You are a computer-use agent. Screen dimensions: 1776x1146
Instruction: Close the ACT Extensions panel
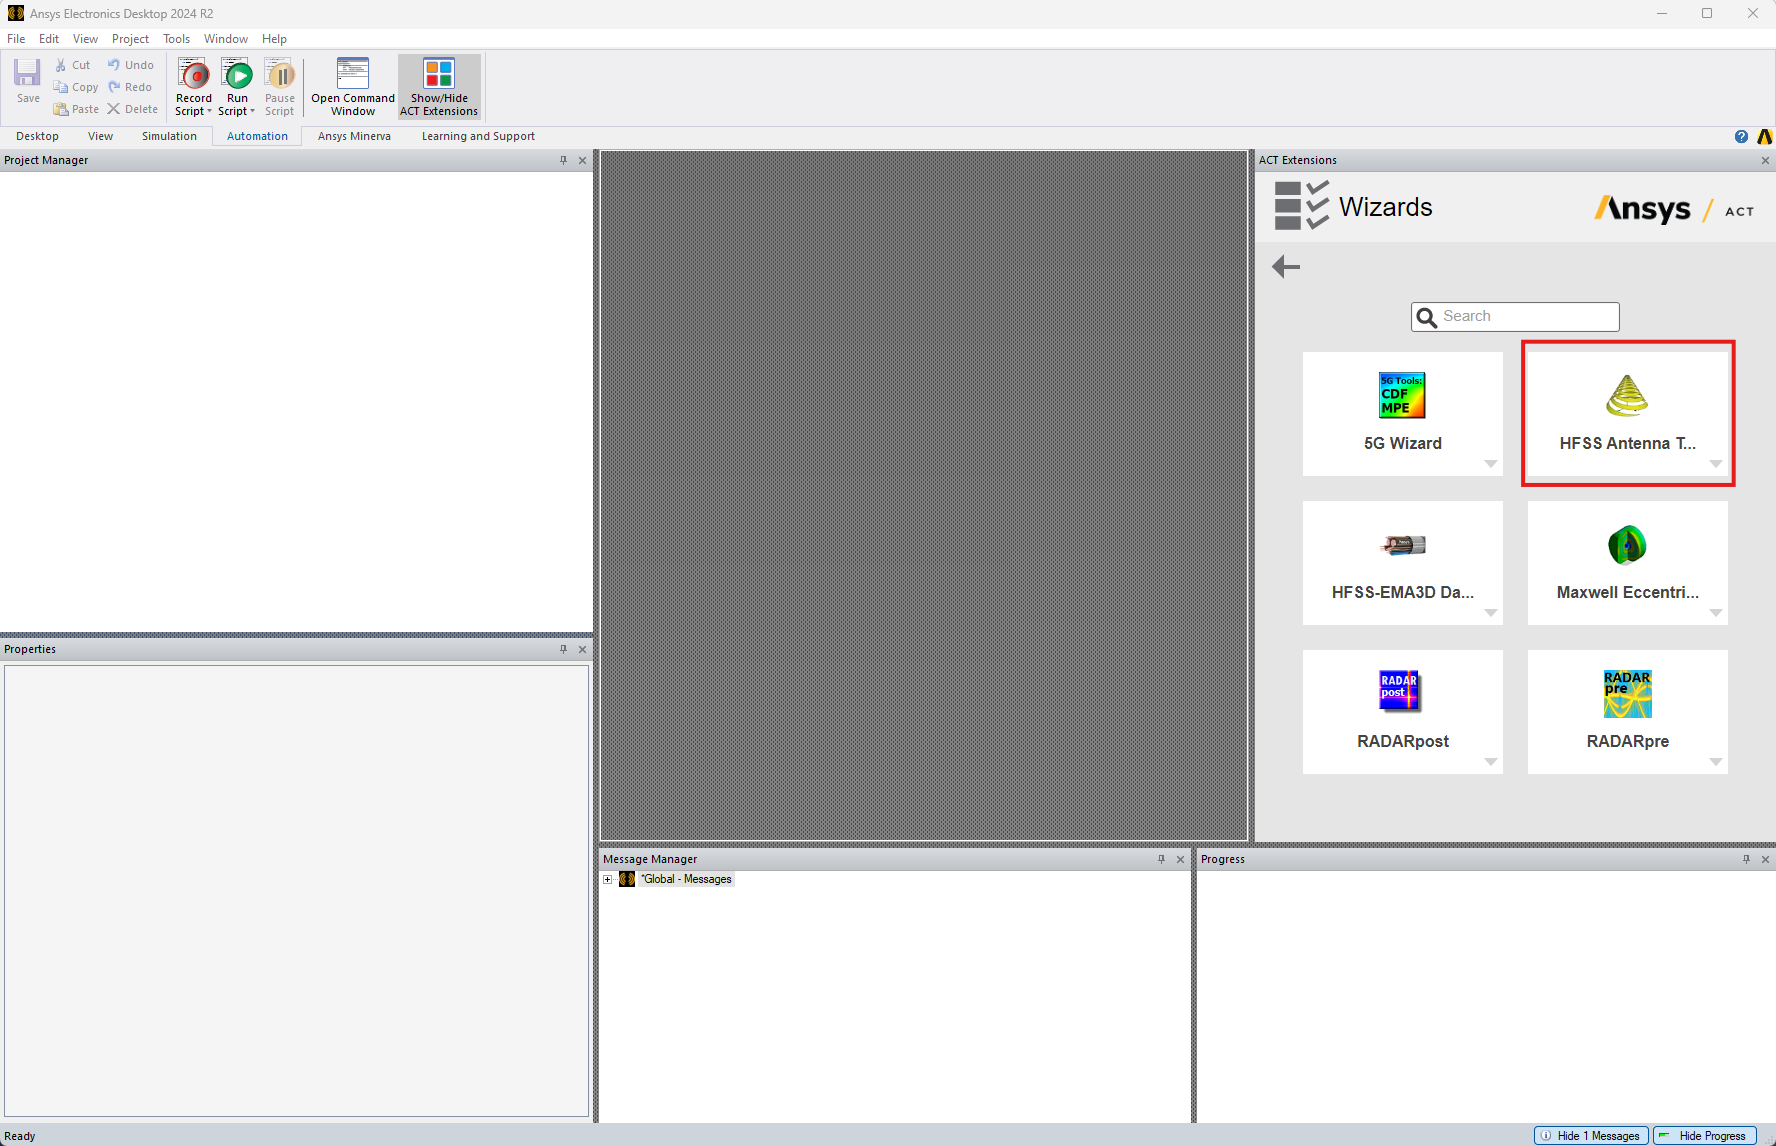(1765, 160)
